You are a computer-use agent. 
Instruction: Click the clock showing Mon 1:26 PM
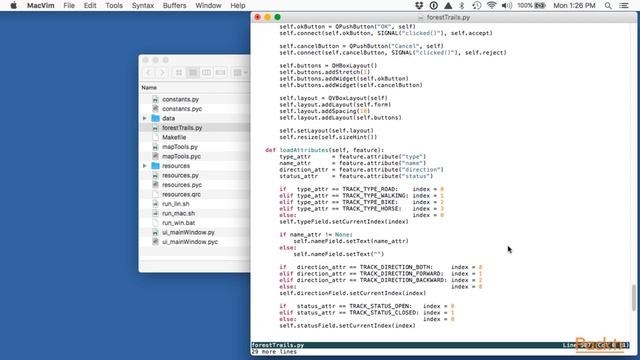[x=574, y=6]
